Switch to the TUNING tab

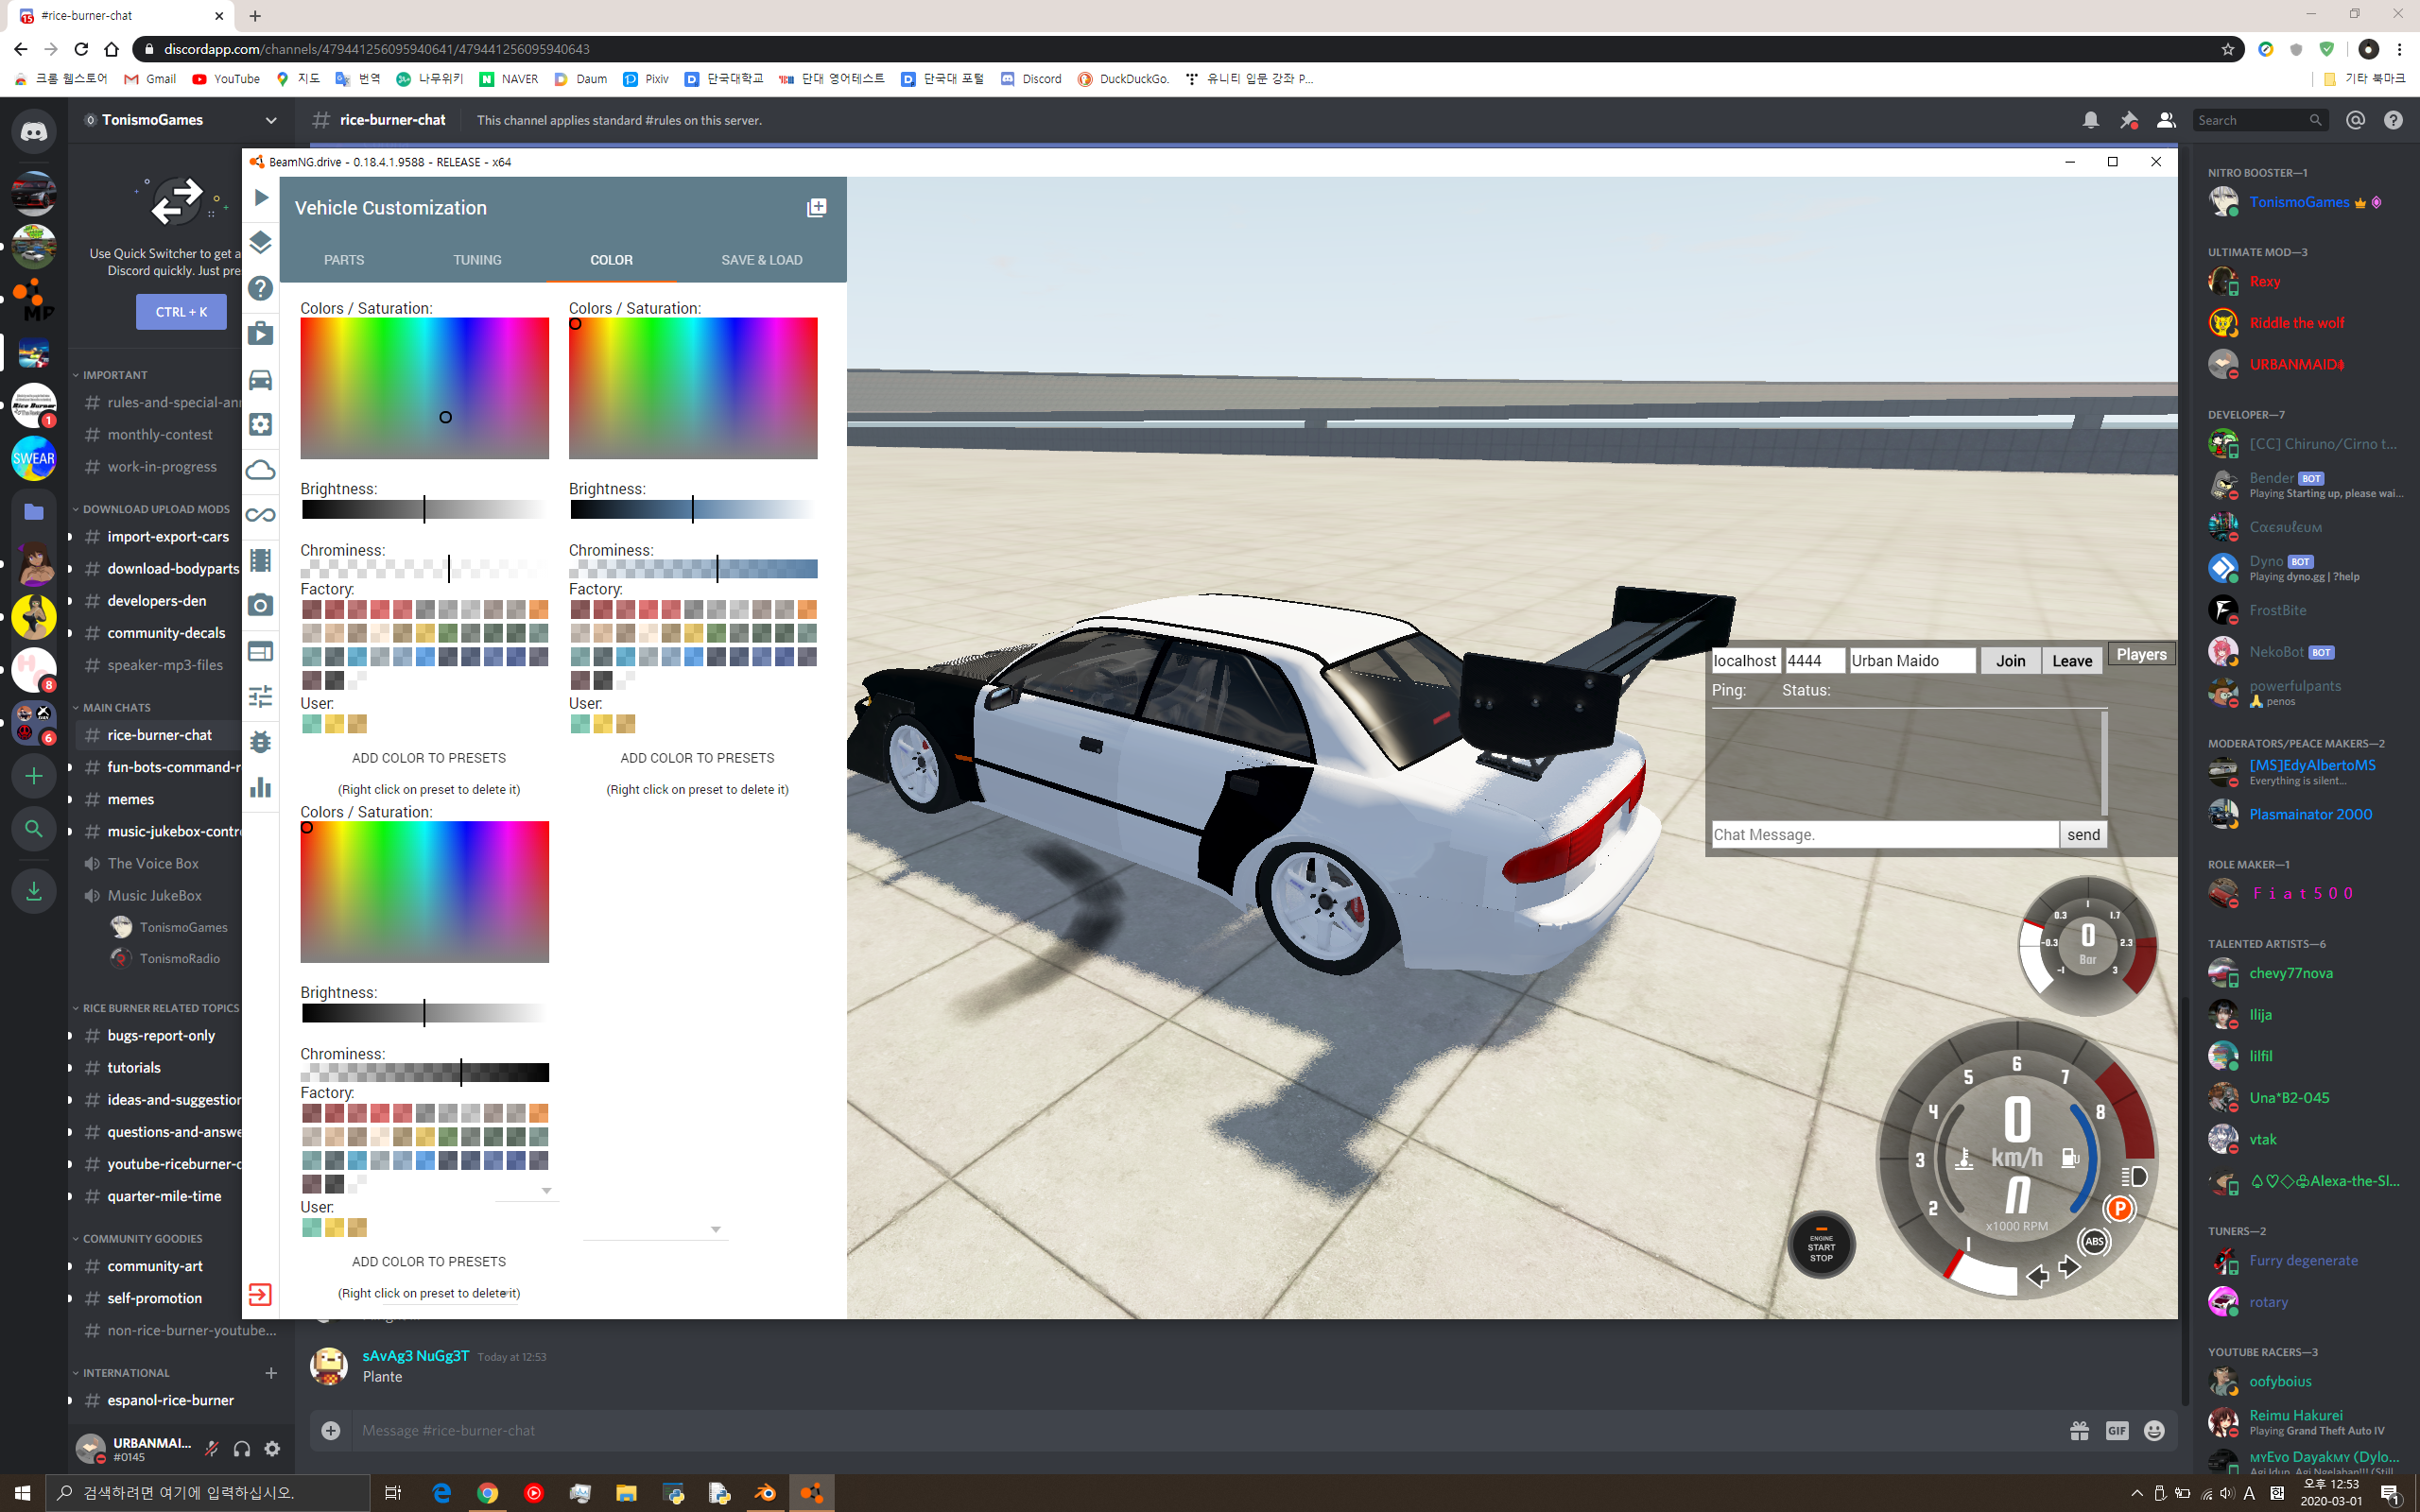click(x=477, y=260)
